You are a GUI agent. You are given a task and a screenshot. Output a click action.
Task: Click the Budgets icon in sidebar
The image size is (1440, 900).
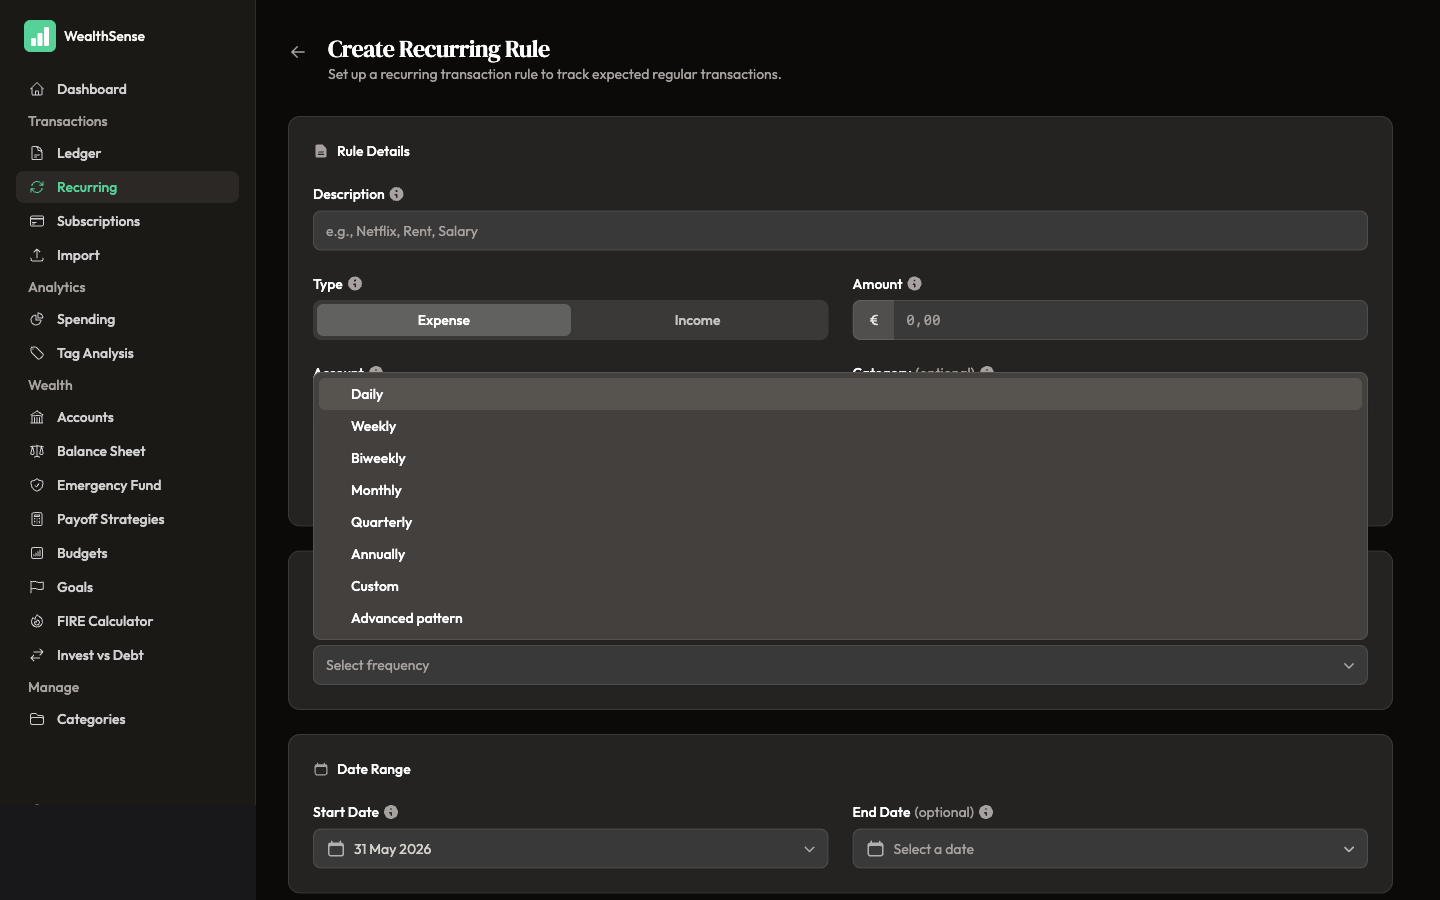(x=37, y=553)
